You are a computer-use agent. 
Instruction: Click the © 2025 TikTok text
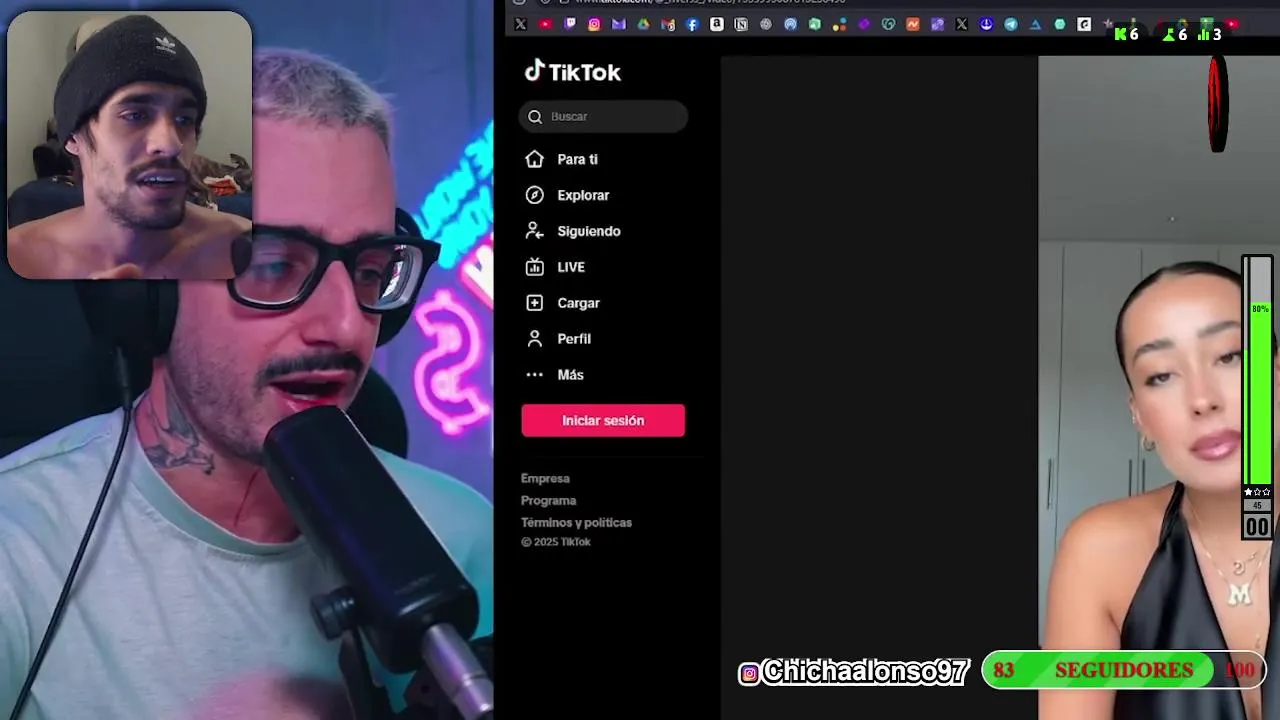(x=556, y=542)
